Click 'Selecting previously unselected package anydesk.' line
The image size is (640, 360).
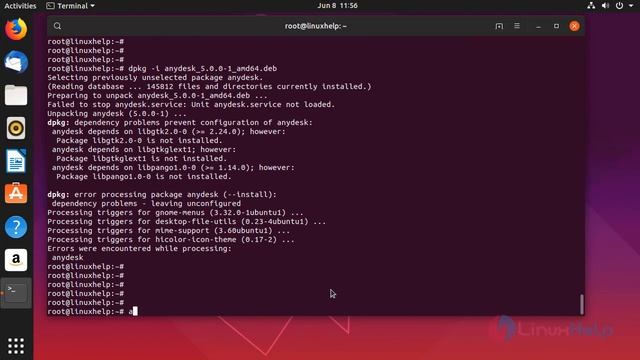coord(155,78)
